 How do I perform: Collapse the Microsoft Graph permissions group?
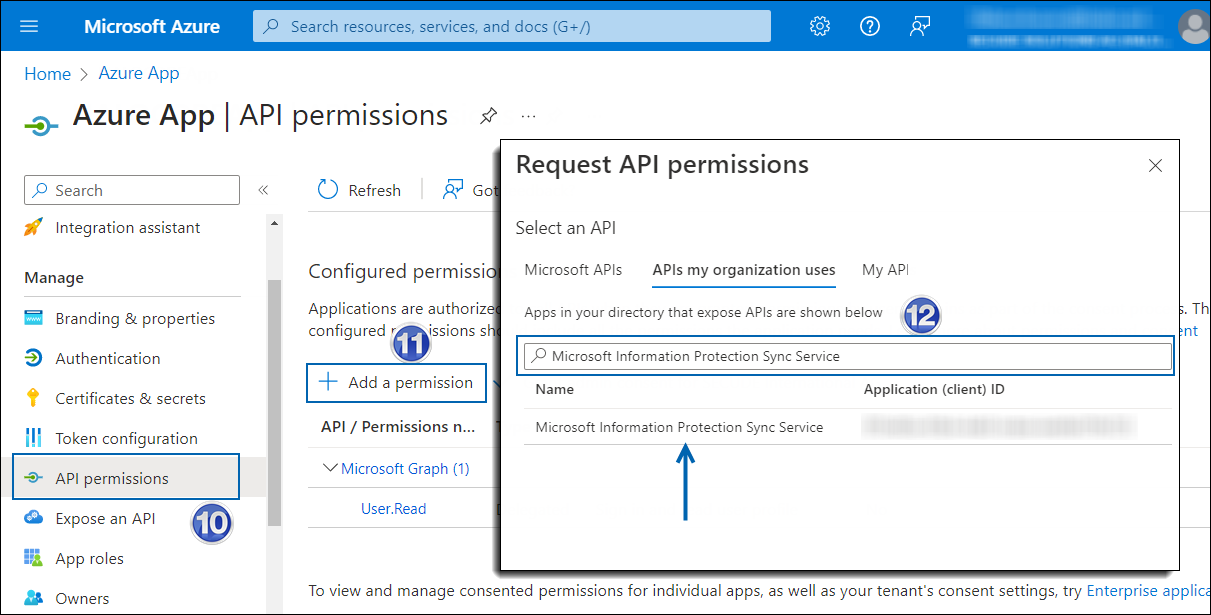pos(331,468)
